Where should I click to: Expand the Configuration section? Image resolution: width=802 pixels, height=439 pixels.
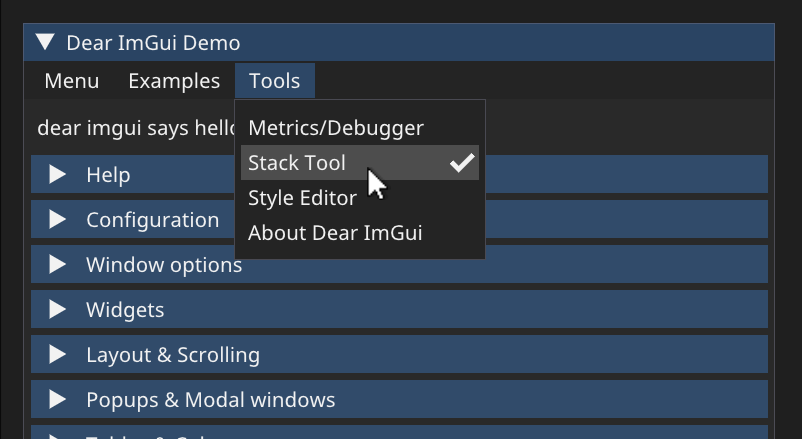(399, 220)
